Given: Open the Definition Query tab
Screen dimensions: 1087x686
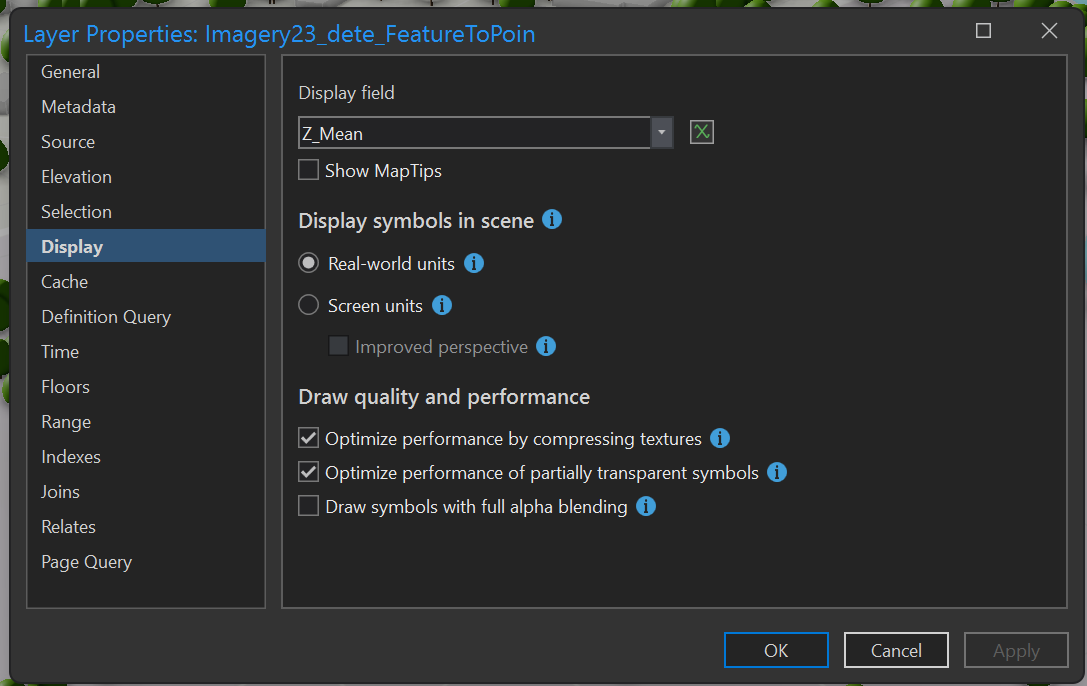Looking at the screenshot, I should pyautogui.click(x=106, y=317).
